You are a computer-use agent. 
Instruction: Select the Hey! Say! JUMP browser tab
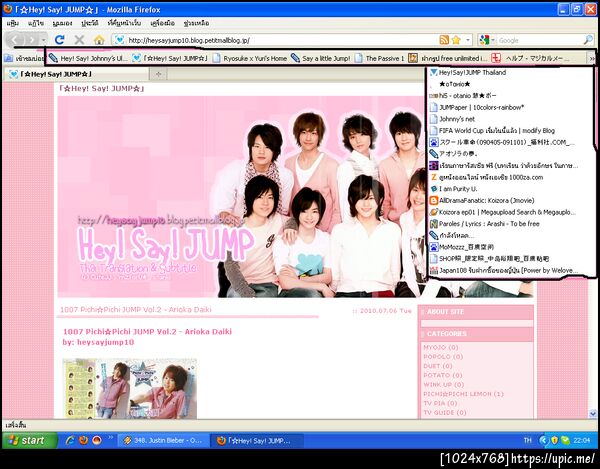(x=76, y=74)
